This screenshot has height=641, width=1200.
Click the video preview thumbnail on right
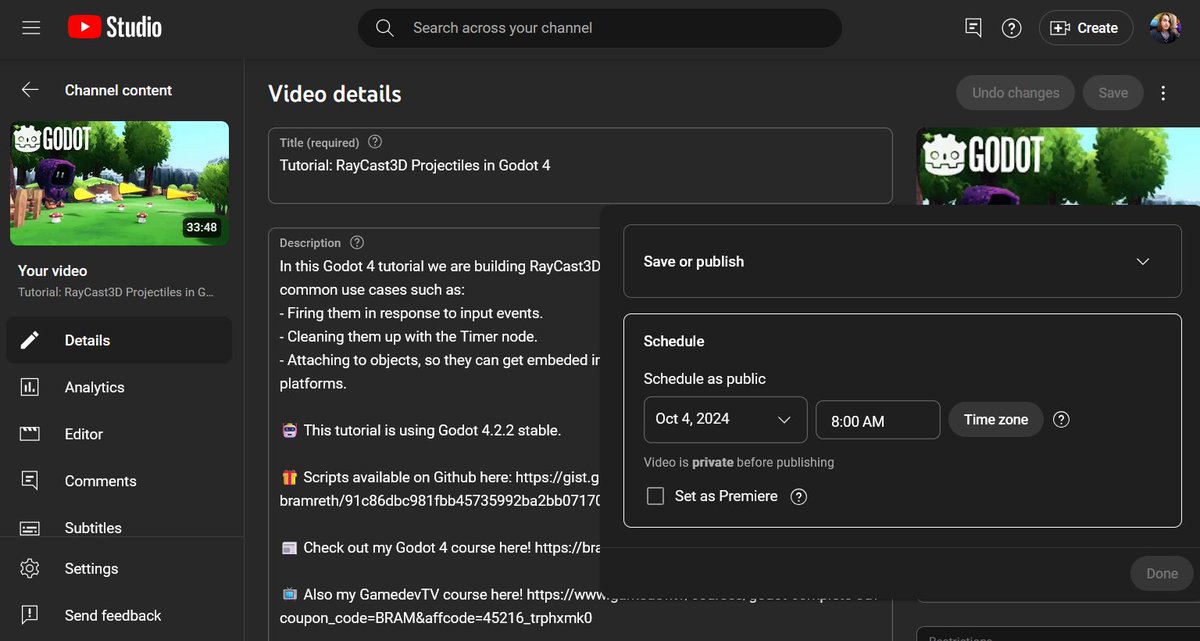pyautogui.click(x=1058, y=166)
